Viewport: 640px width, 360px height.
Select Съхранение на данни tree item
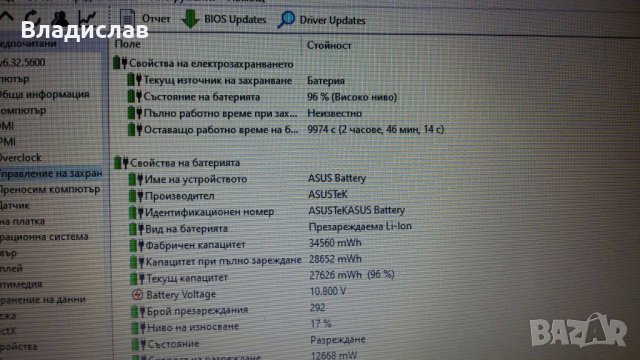tap(42, 300)
